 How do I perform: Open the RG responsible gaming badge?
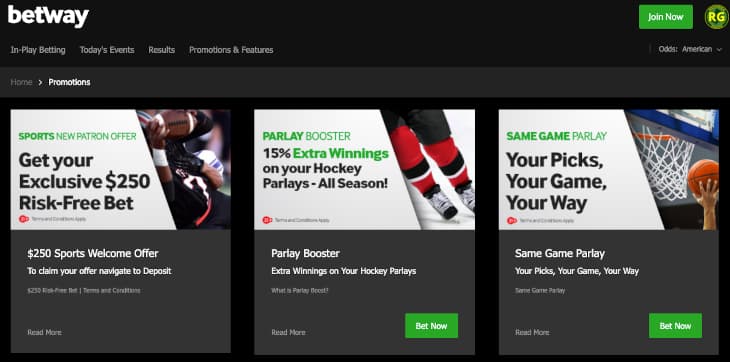(716, 17)
